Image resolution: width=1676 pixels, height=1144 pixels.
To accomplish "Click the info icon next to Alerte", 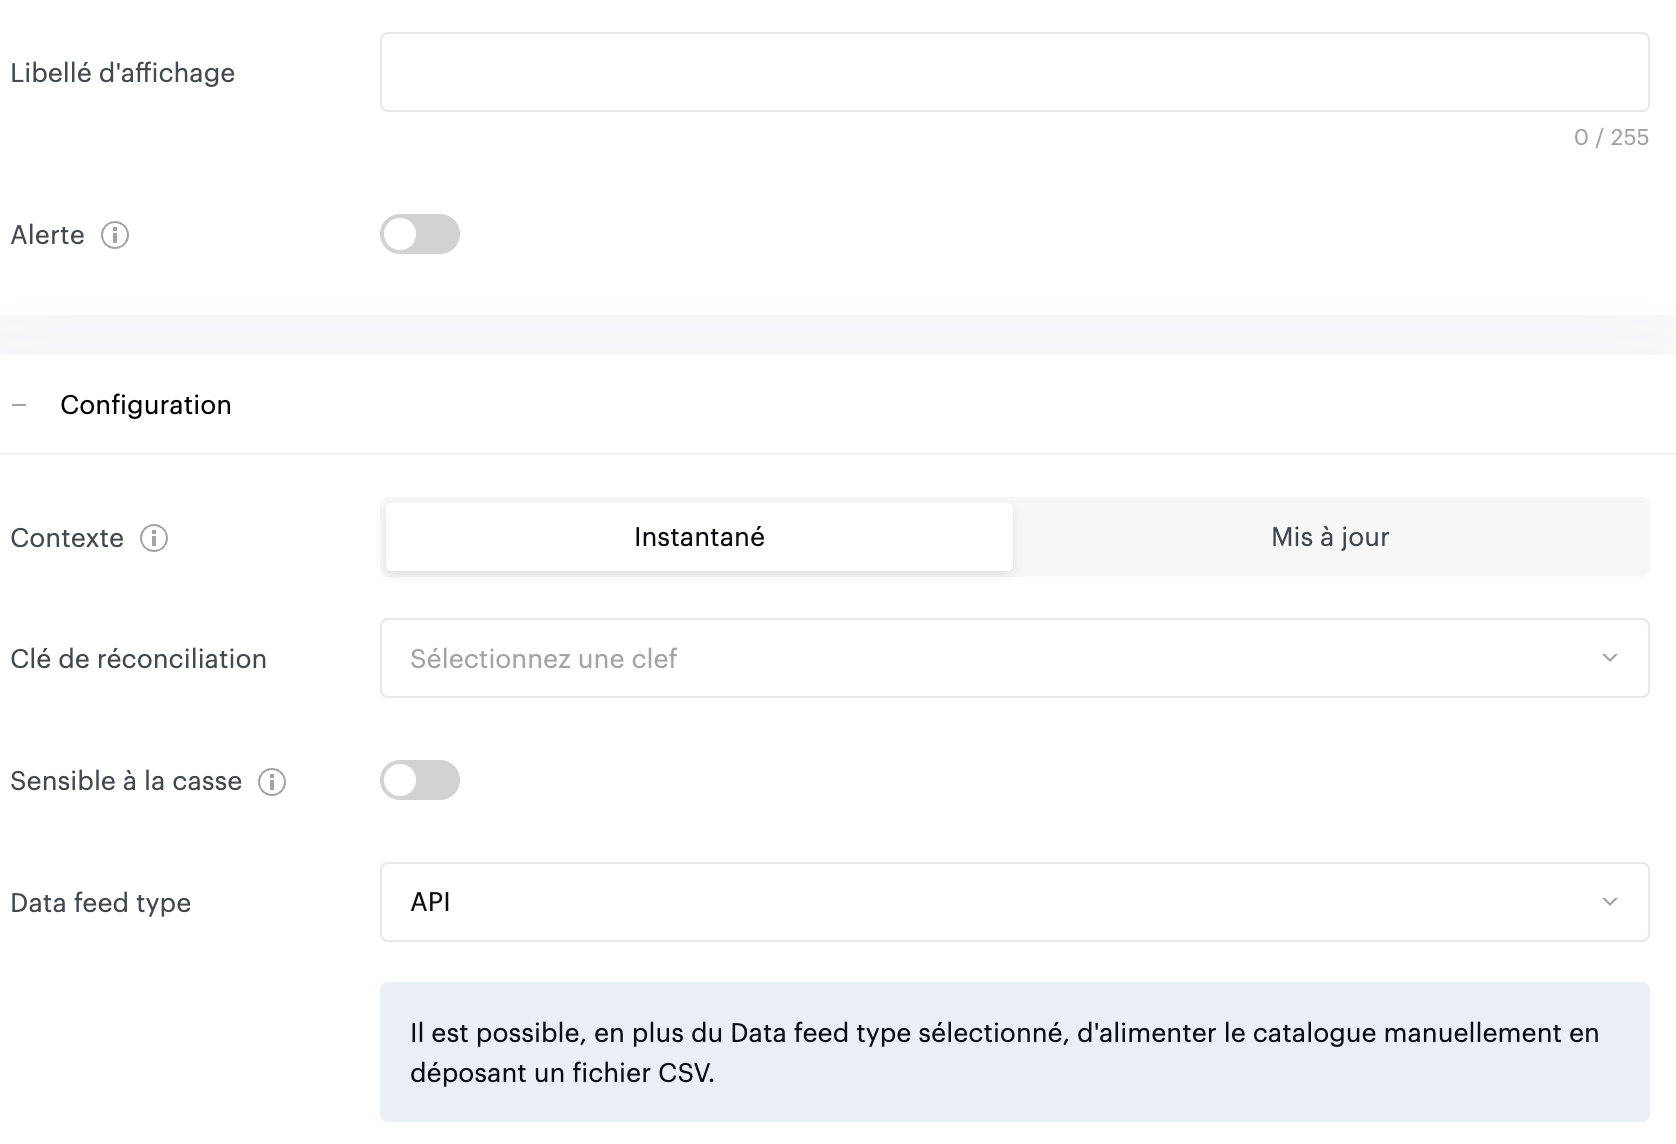I will (116, 235).
